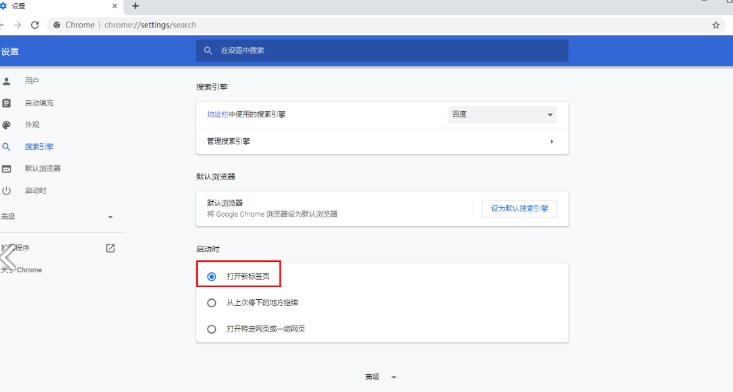The image size is (733, 392).
Task: Click the clipboard icon beside 自动填充
Action: click(x=7, y=103)
